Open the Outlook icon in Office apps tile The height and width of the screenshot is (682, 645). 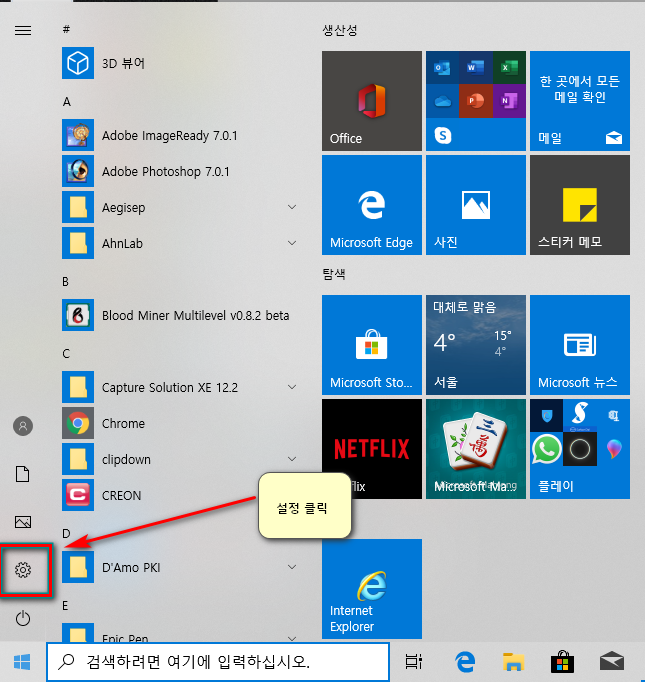click(442, 67)
